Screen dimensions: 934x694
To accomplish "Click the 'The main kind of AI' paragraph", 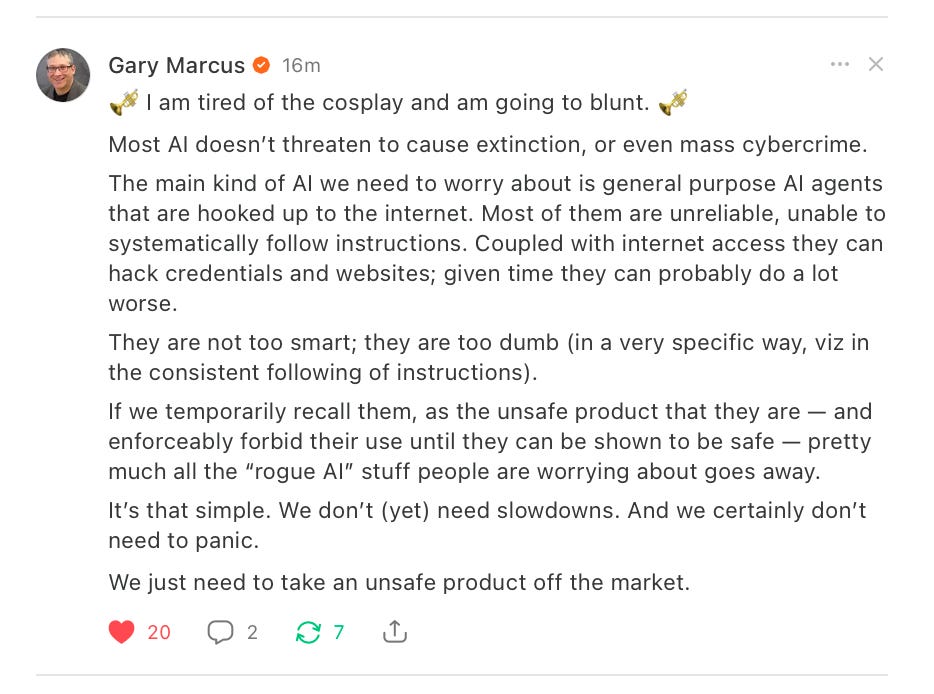I will pos(497,243).
